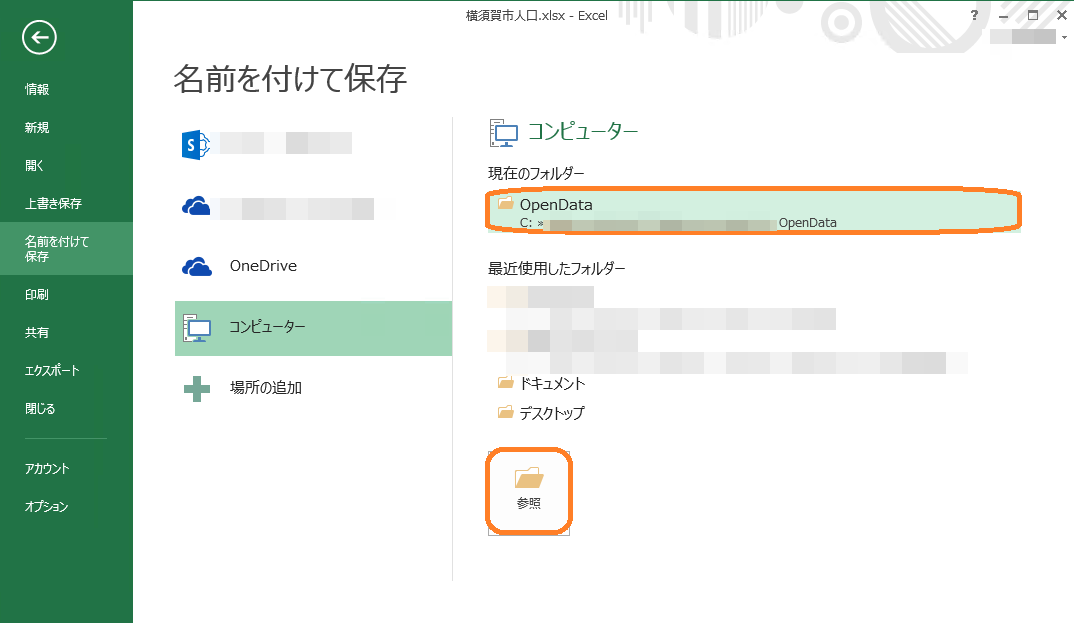Select エクスポート in the sidebar
The width and height of the screenshot is (1074, 623).
coord(52,371)
